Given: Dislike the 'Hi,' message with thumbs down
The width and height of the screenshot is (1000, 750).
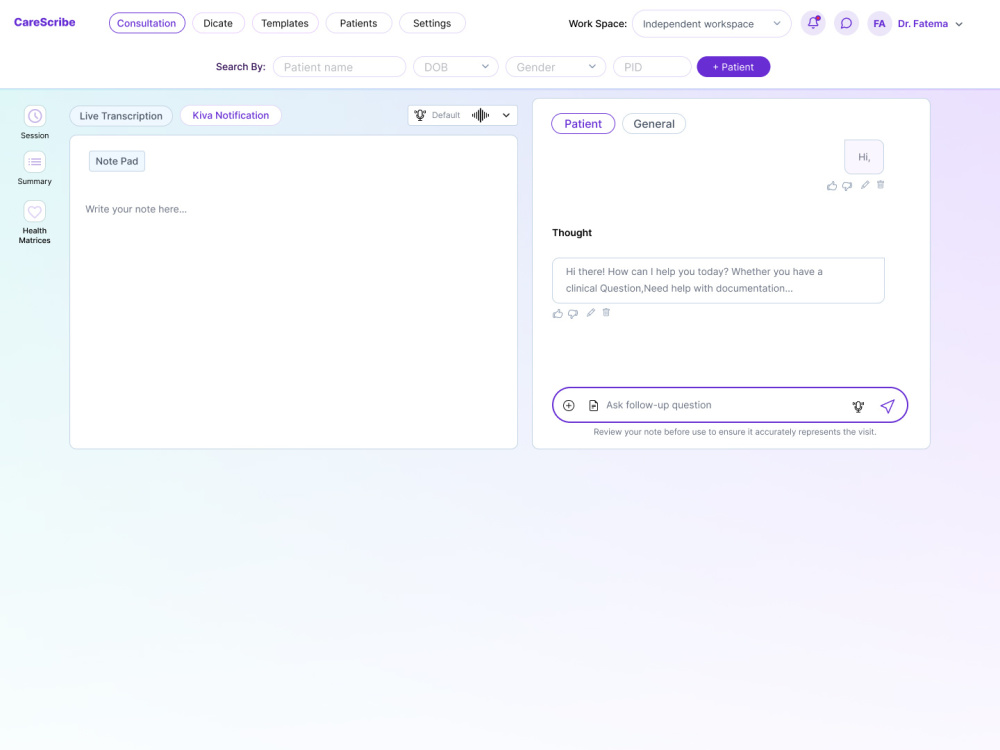Looking at the screenshot, I should 847,186.
